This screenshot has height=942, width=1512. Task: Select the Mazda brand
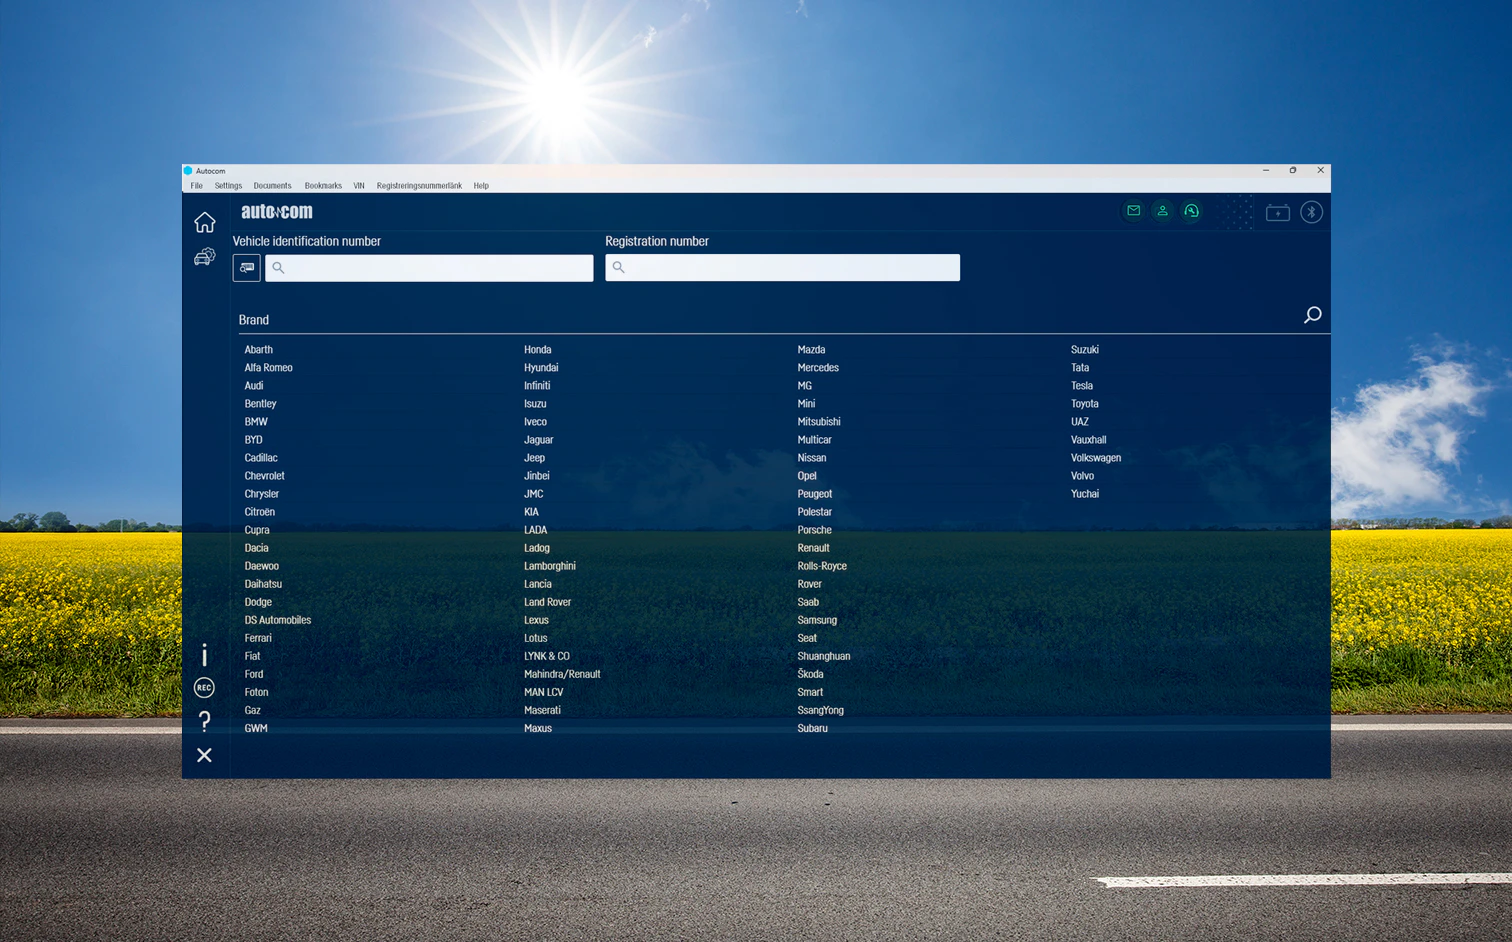pyautogui.click(x=811, y=350)
